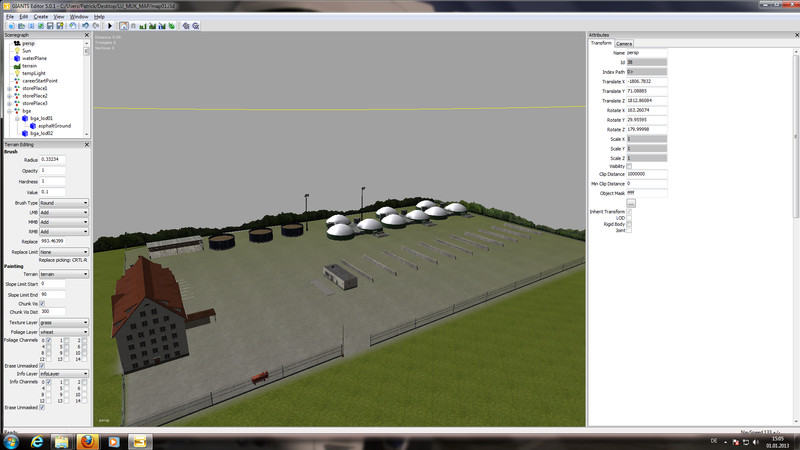
Task: Open the Brush Type dropdown
Action: pyautogui.click(x=64, y=203)
